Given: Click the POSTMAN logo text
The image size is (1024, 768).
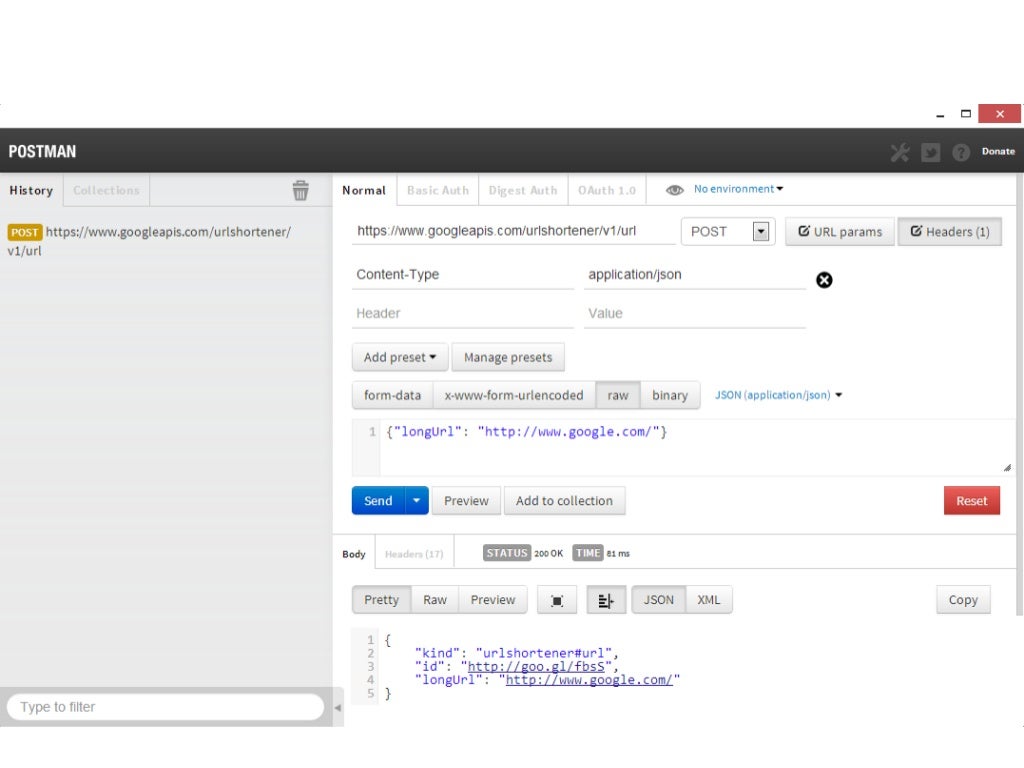Looking at the screenshot, I should pos(42,152).
